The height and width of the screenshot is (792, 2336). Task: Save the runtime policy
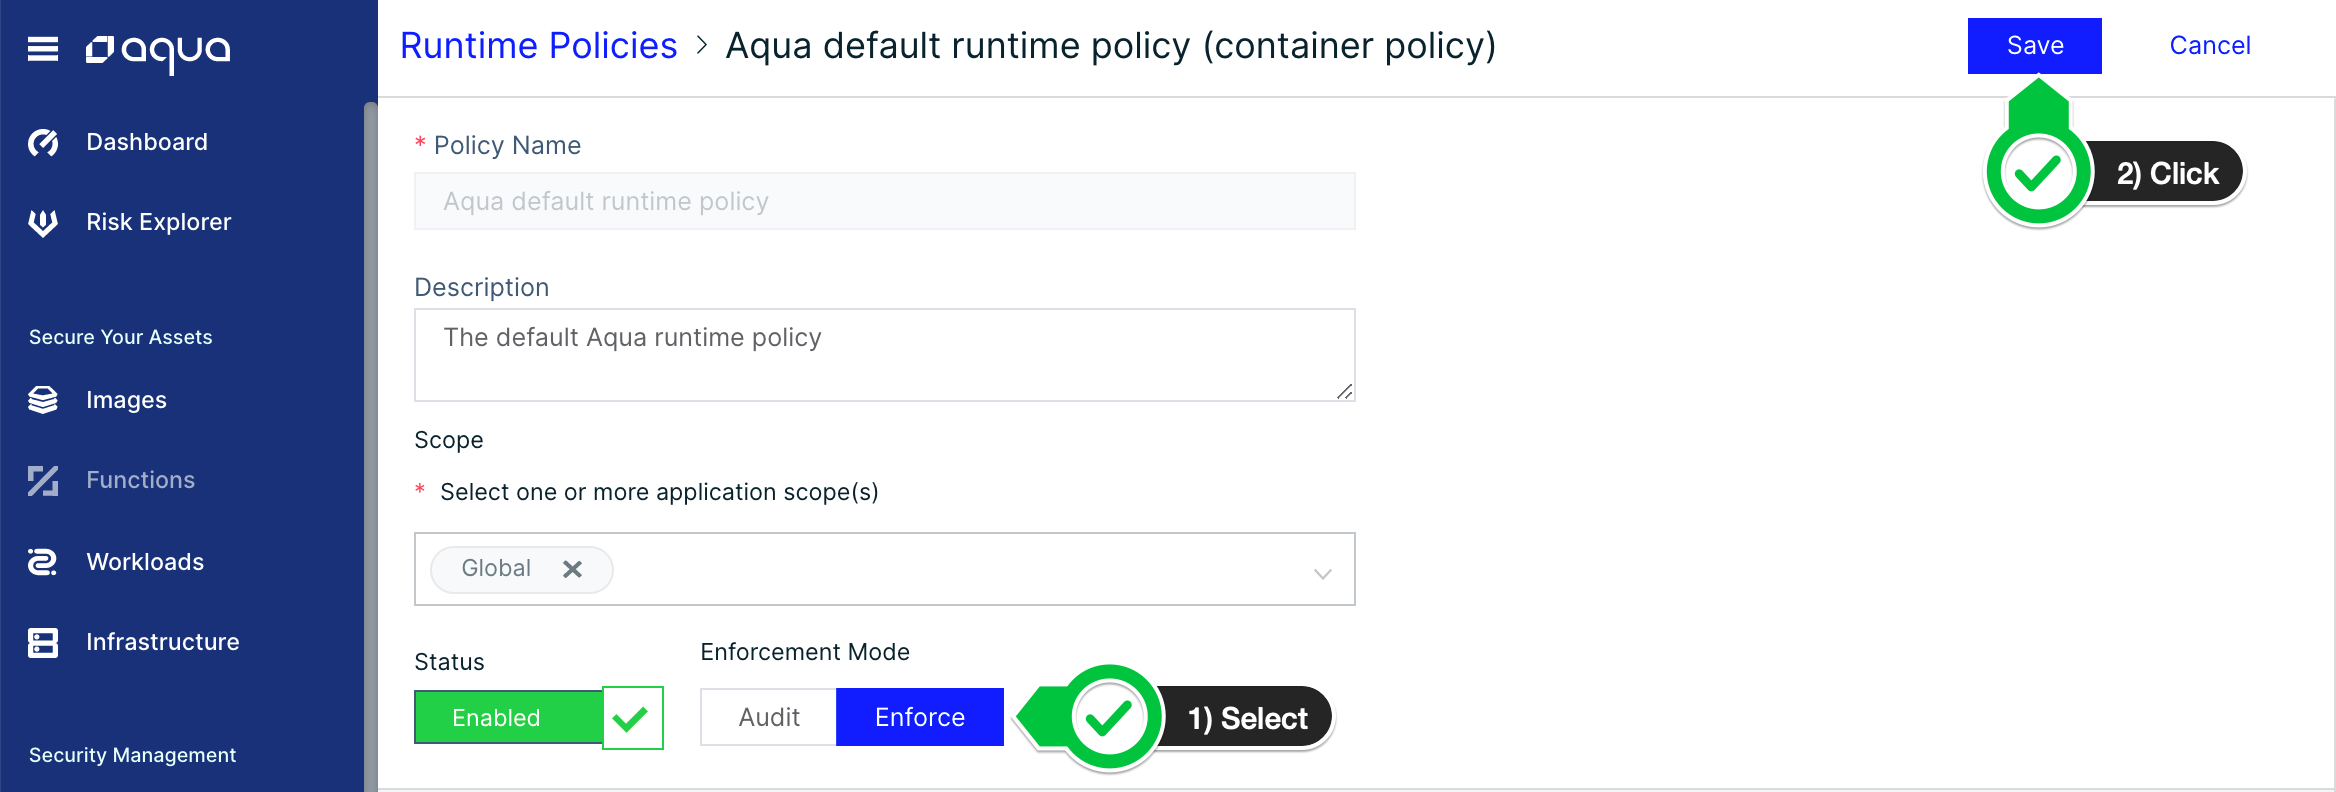click(x=2035, y=46)
